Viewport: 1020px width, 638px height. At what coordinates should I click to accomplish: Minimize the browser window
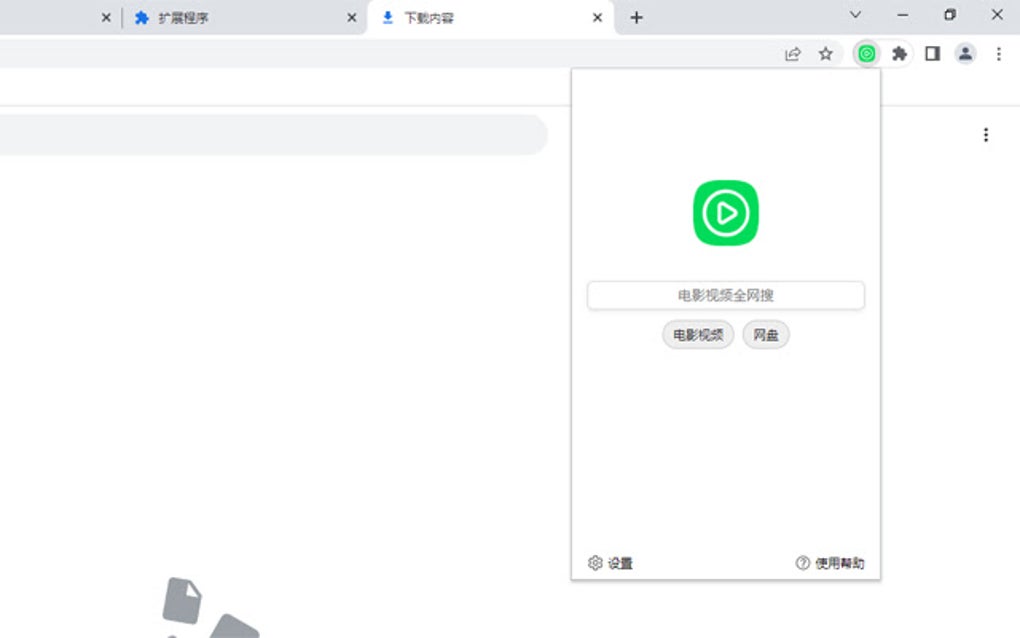coord(902,15)
